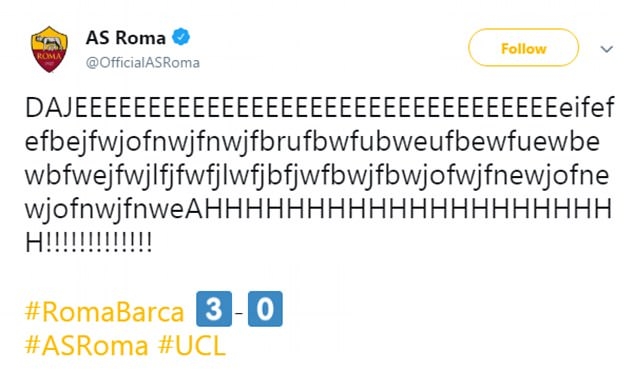Open the #UCL hashtag
This screenshot has height=370, width=634.
click(x=192, y=346)
